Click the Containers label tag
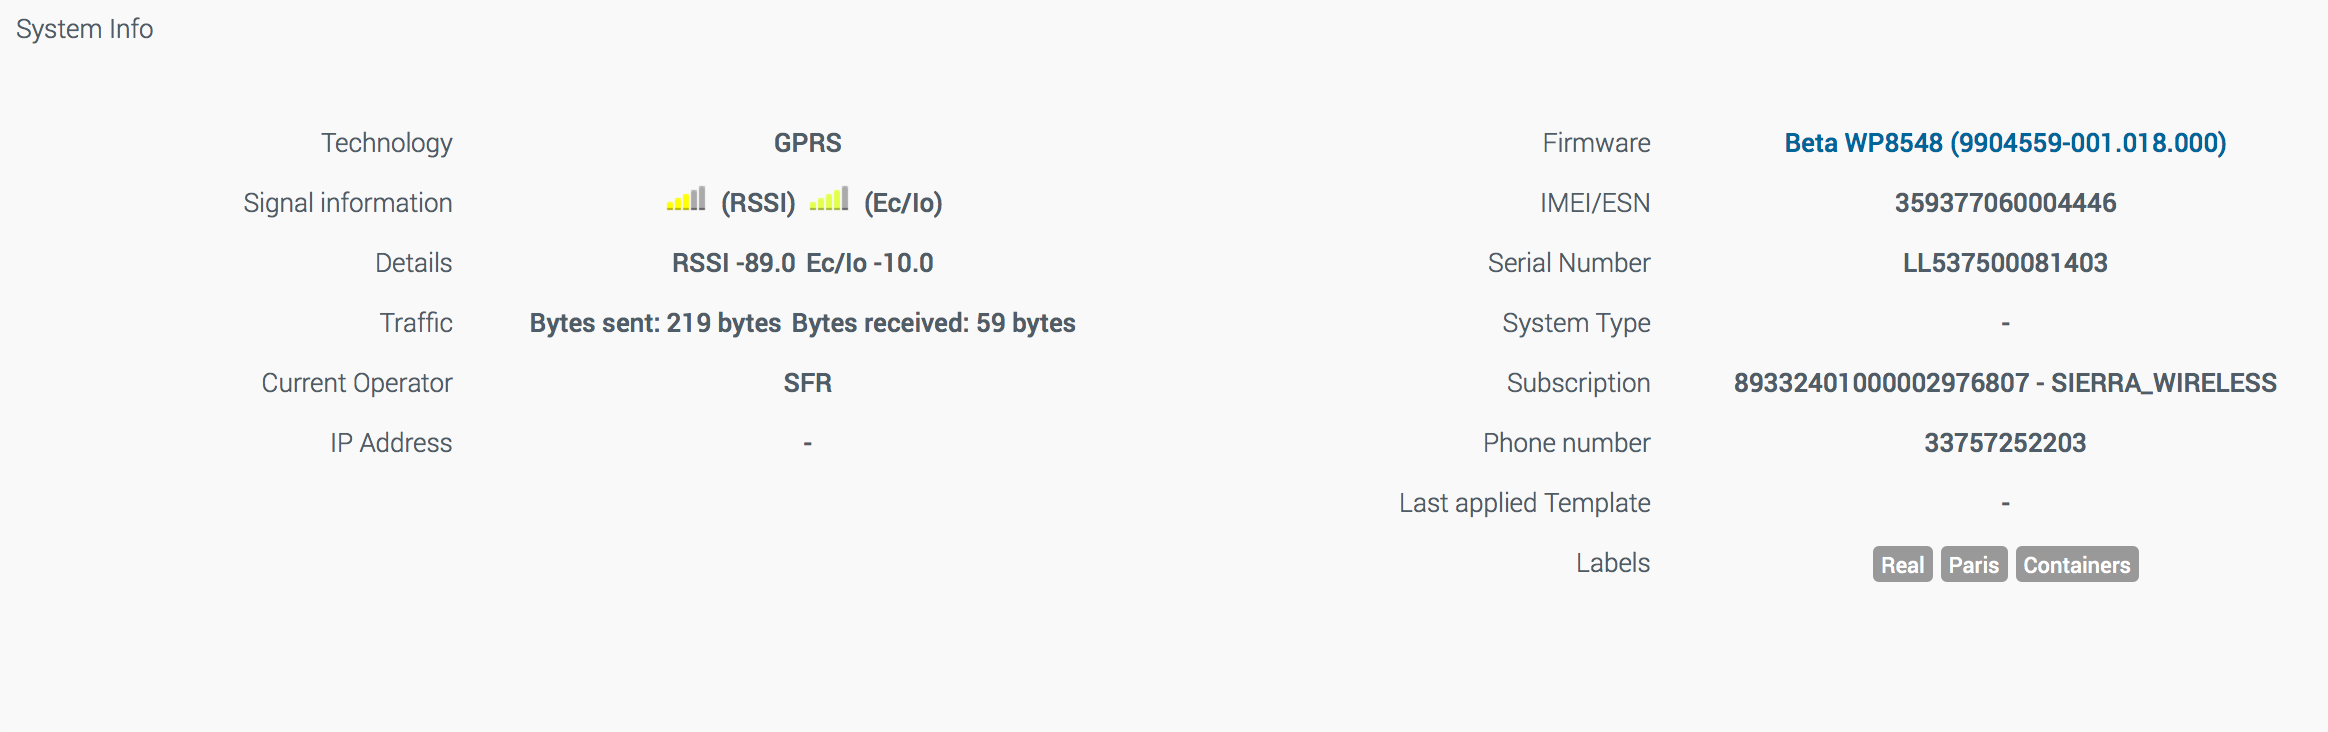 2076,565
